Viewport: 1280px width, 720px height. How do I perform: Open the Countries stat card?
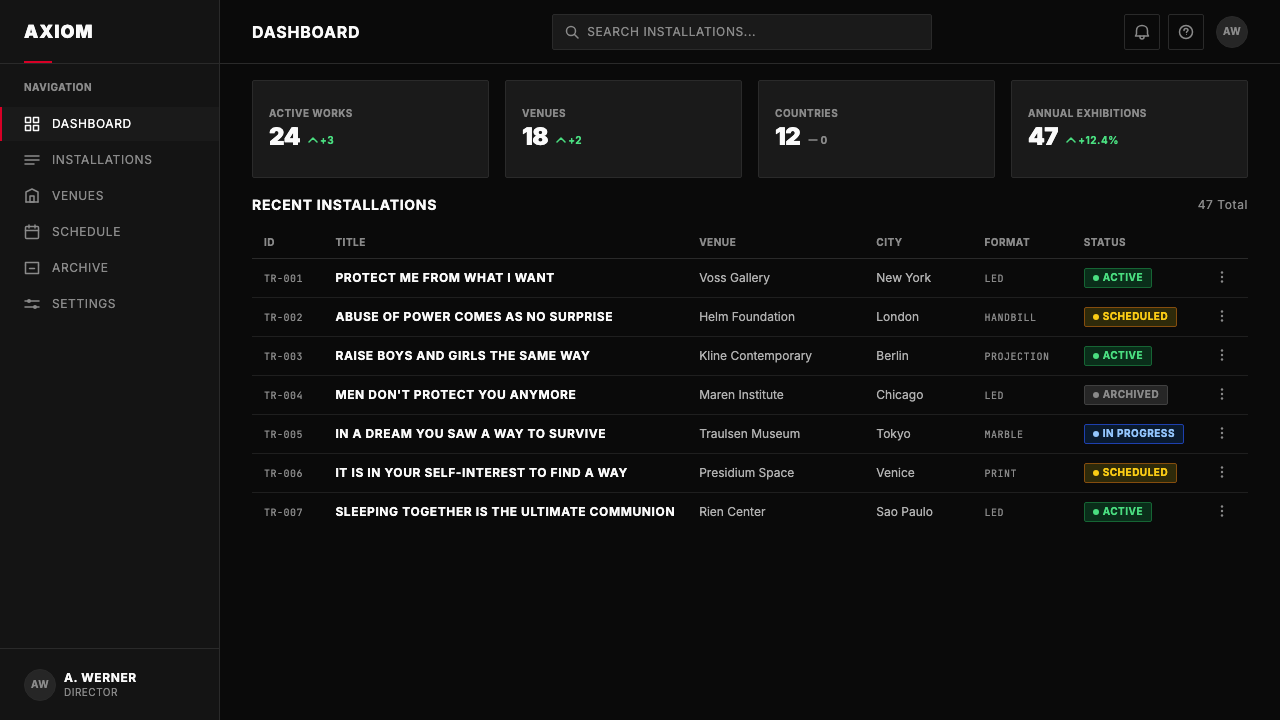pyautogui.click(x=876, y=129)
